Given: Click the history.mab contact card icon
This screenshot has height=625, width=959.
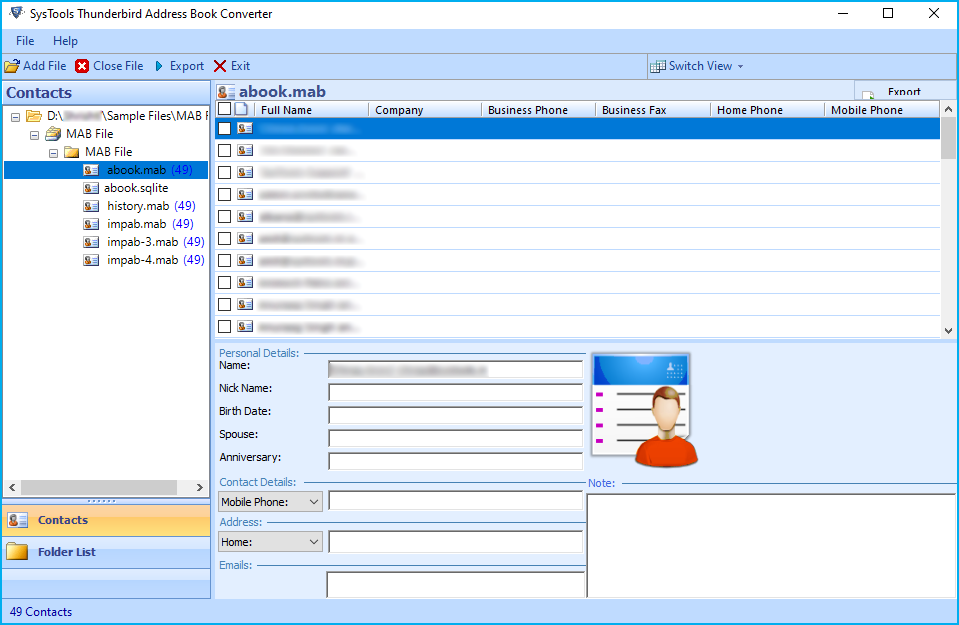Looking at the screenshot, I should coord(91,206).
